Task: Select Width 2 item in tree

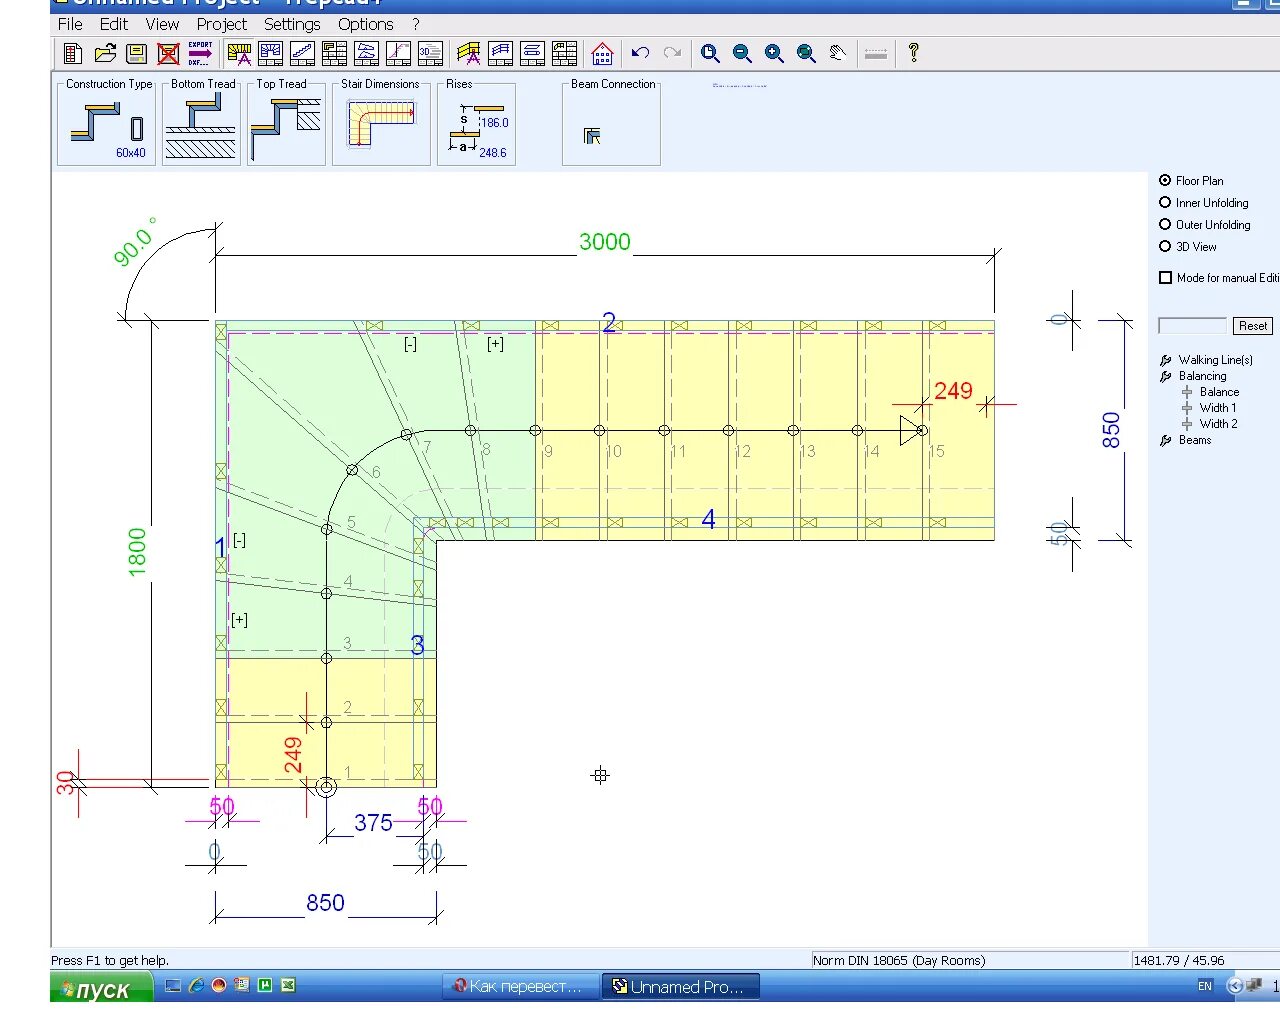Action: [1218, 424]
